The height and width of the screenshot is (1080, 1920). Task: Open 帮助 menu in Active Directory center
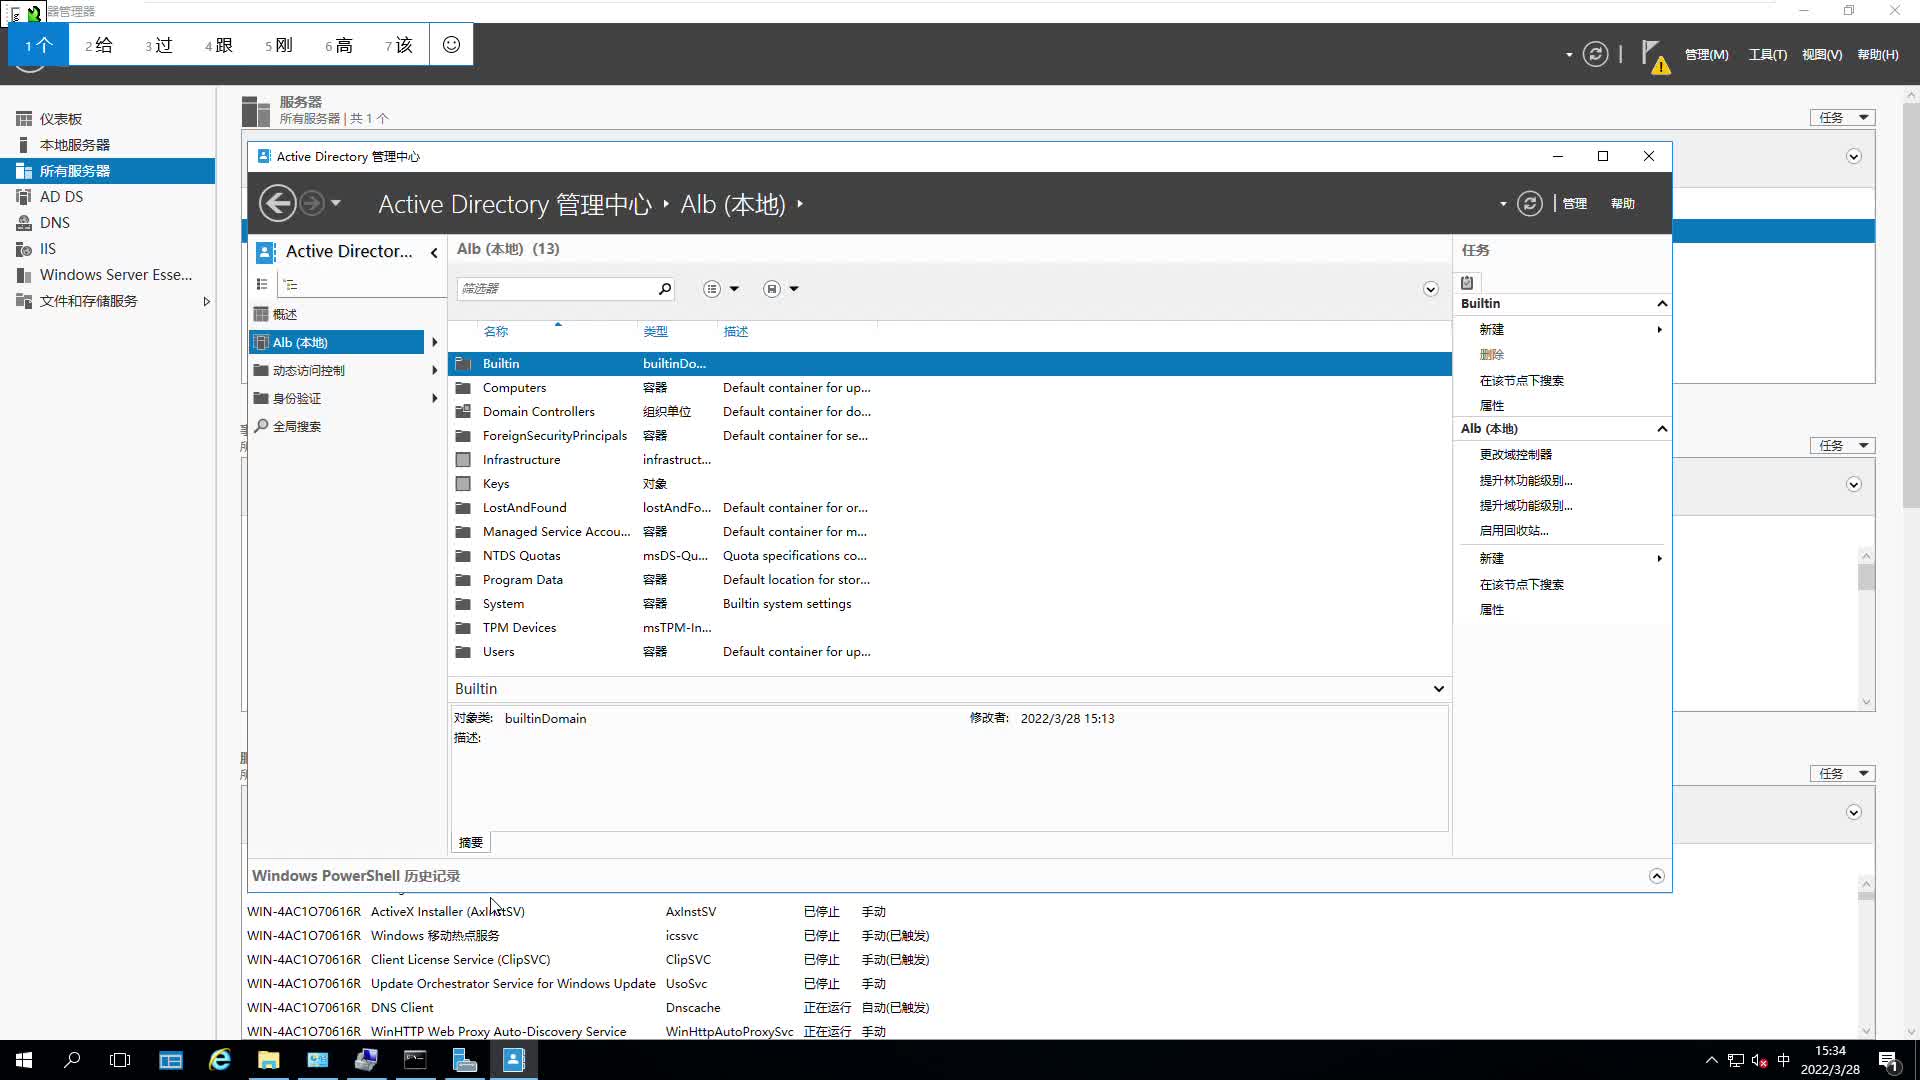pos(1622,204)
